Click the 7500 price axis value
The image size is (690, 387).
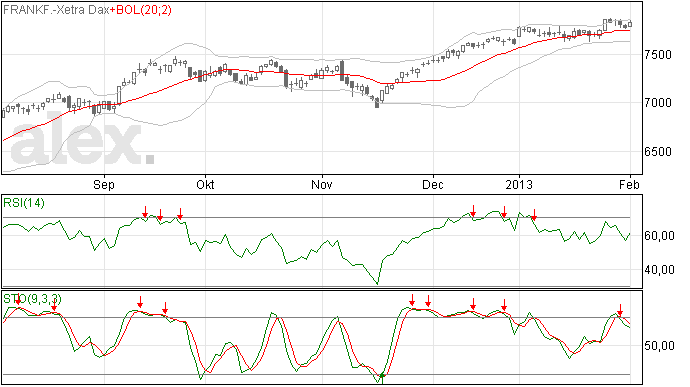coord(658,55)
